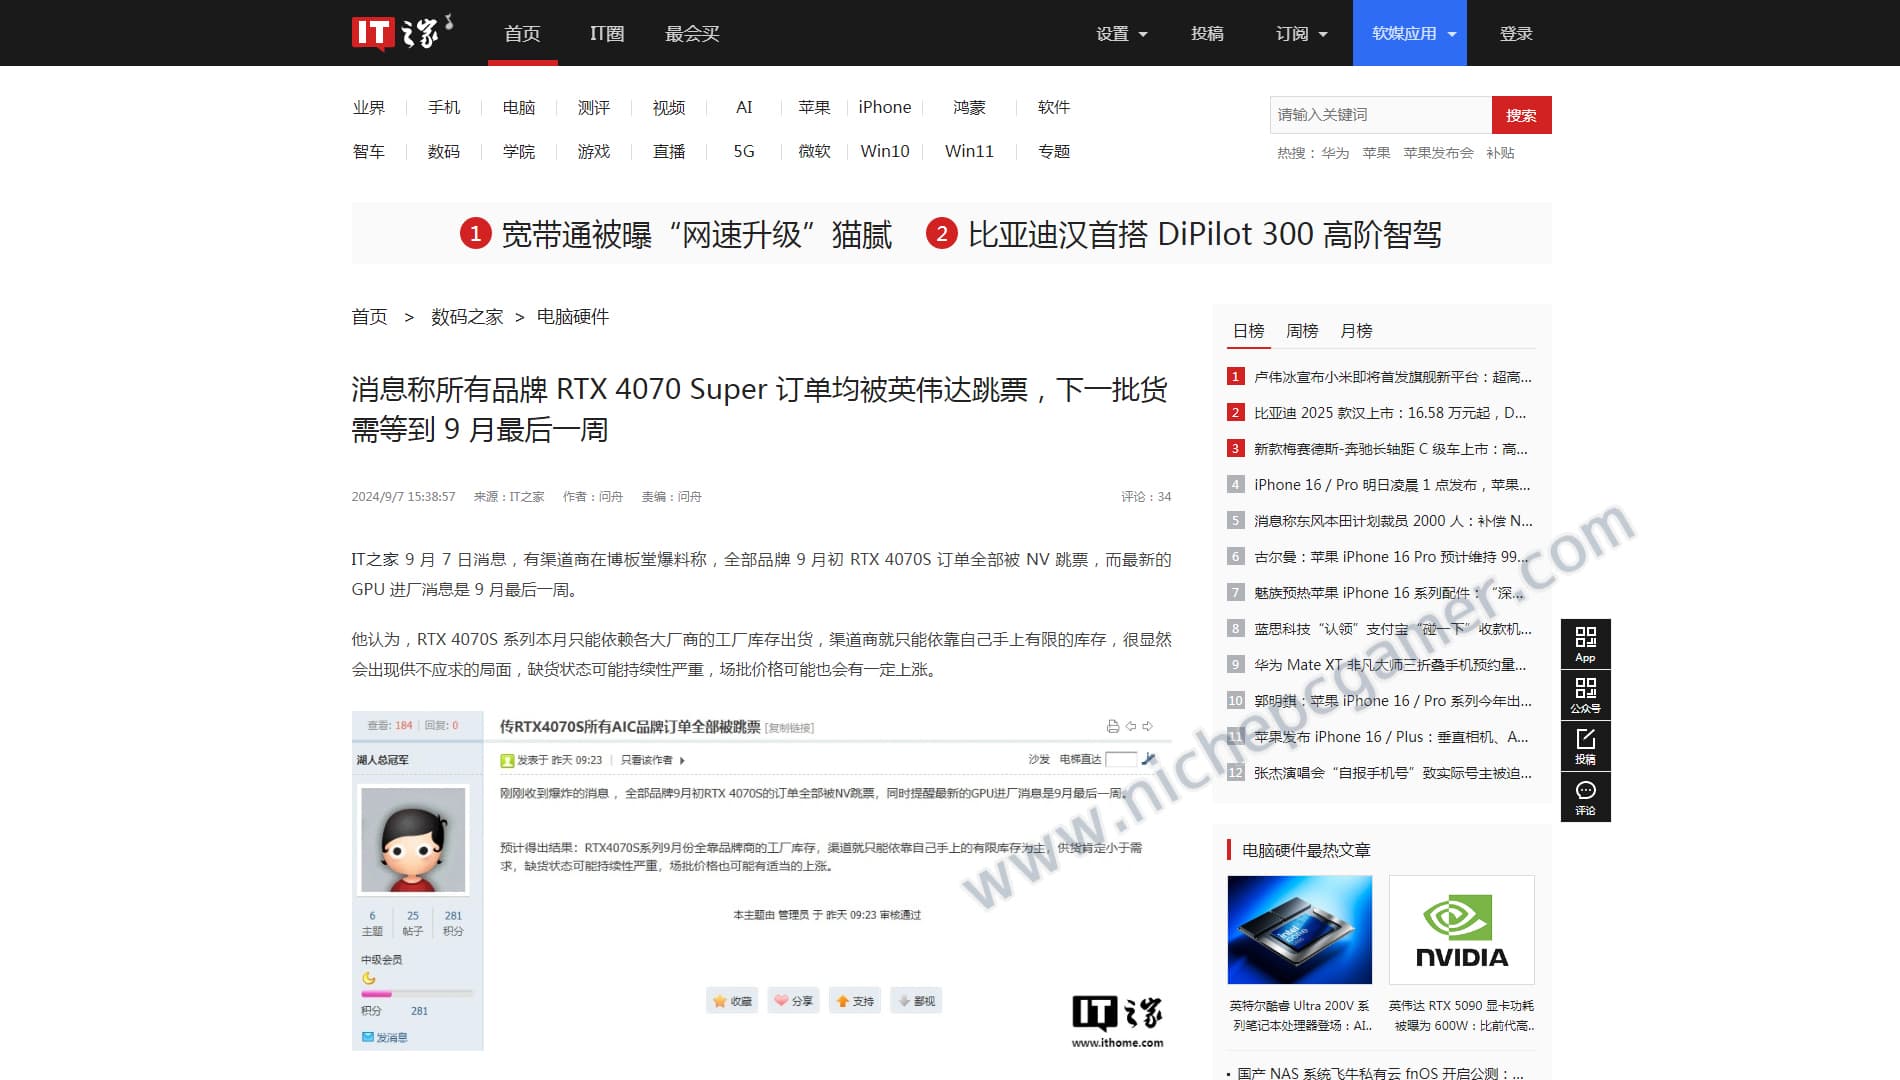
Task: Click the Intel chip article thumbnail
Action: point(1300,930)
